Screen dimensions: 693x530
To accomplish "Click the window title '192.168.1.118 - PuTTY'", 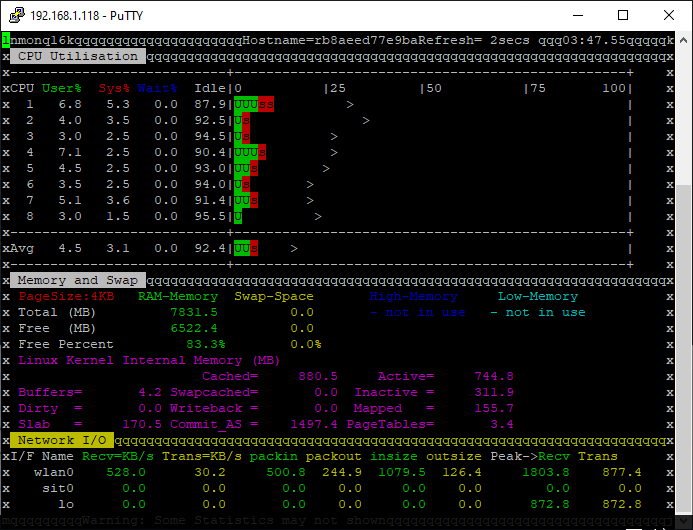I will coord(87,15).
